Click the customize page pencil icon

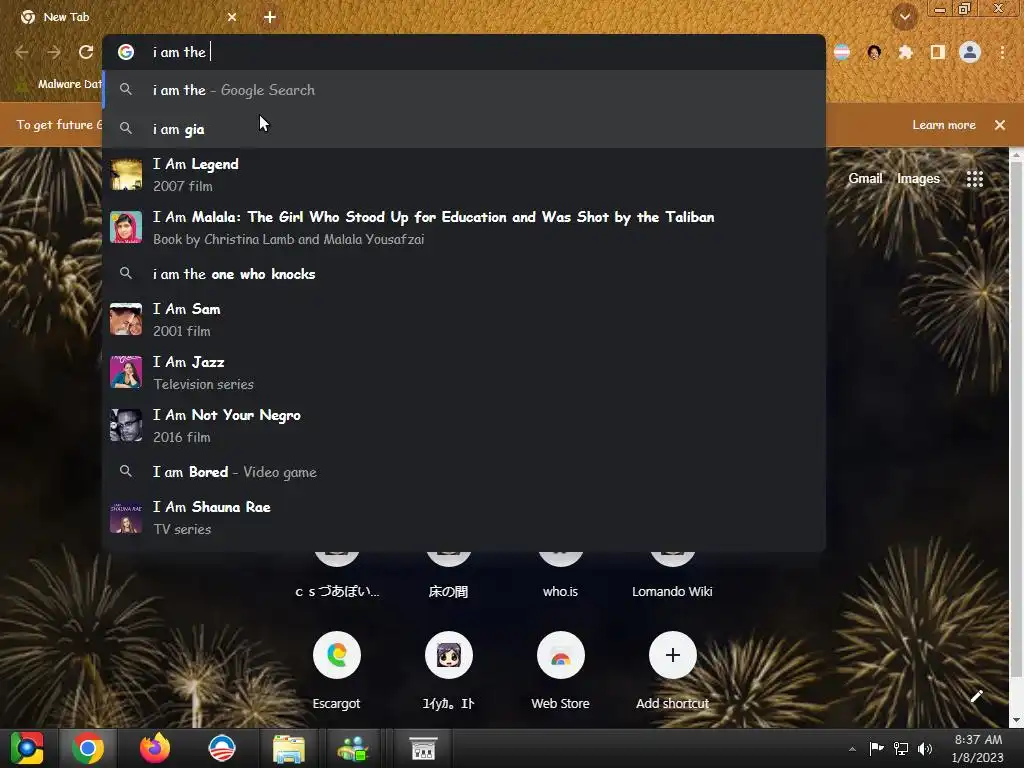click(976, 696)
